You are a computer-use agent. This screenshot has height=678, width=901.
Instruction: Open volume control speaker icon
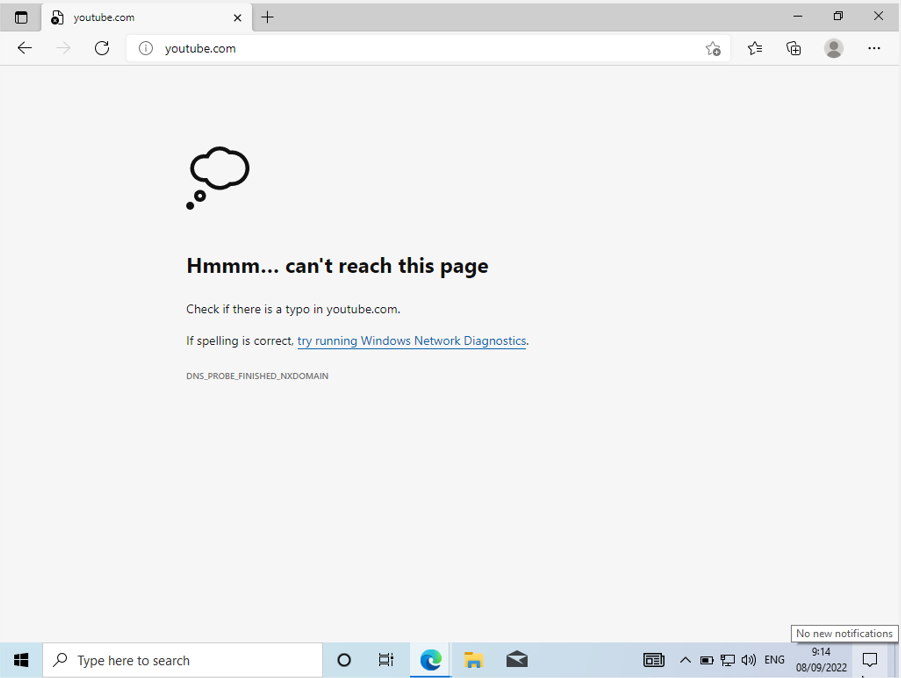click(748, 660)
